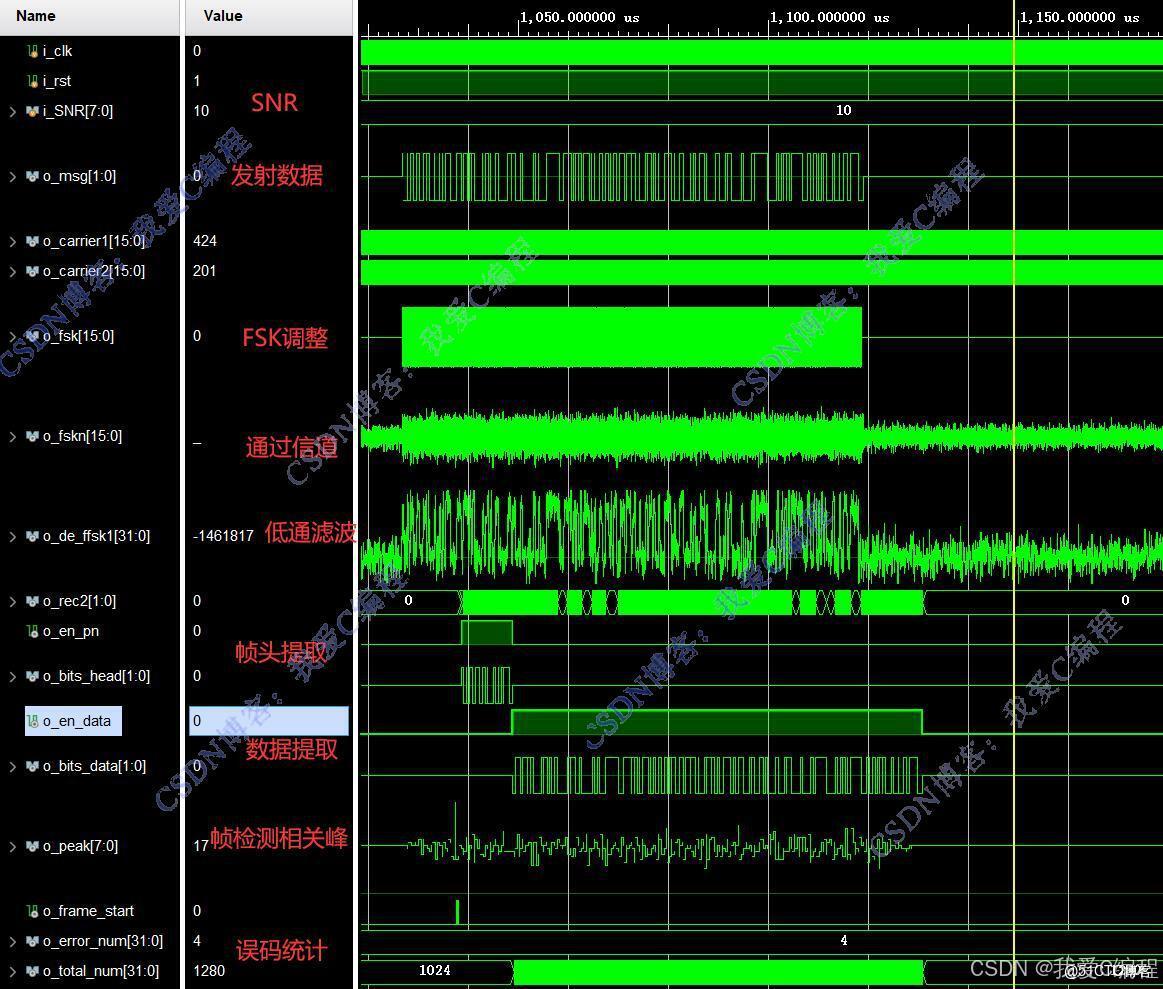Click the o_carrier2 value 201
The height and width of the screenshot is (989, 1163).
pyautogui.click(x=204, y=272)
